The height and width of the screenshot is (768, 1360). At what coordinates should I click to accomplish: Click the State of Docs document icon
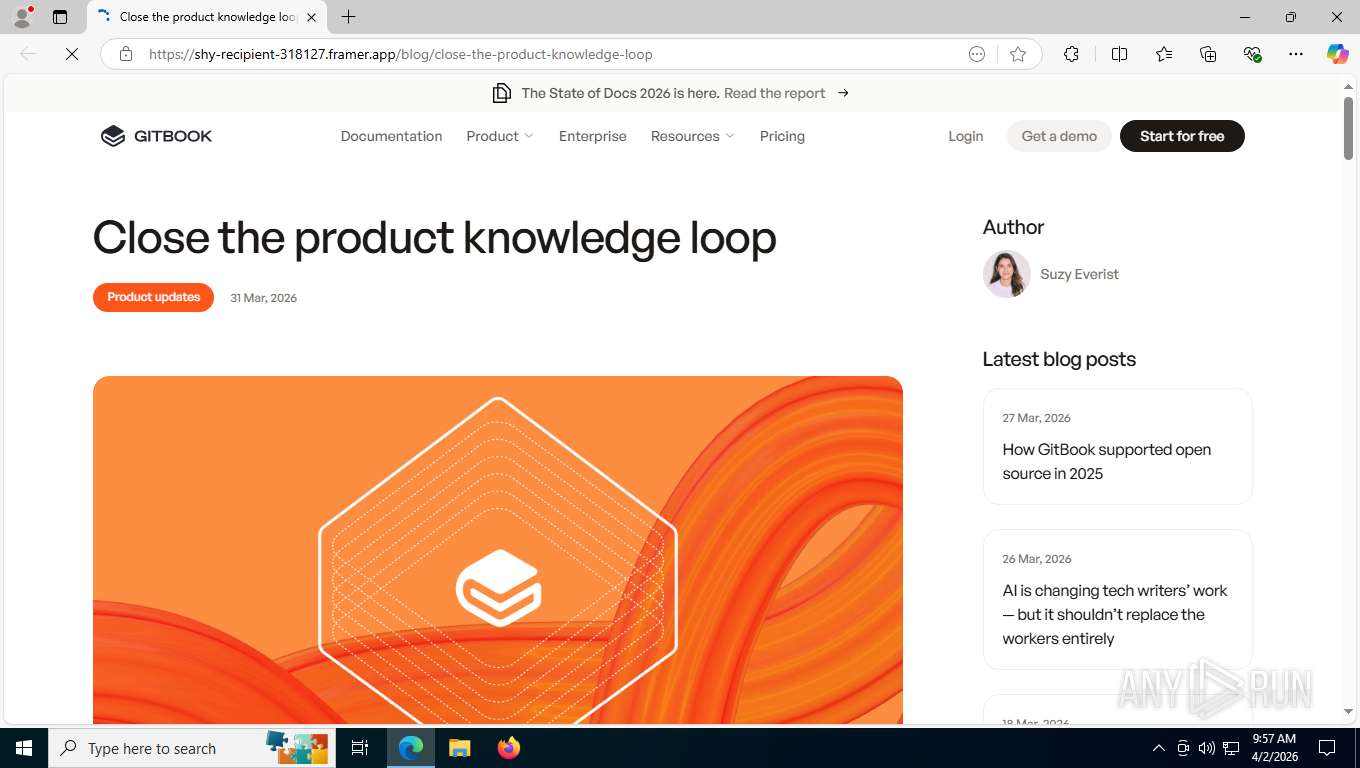pyautogui.click(x=502, y=93)
